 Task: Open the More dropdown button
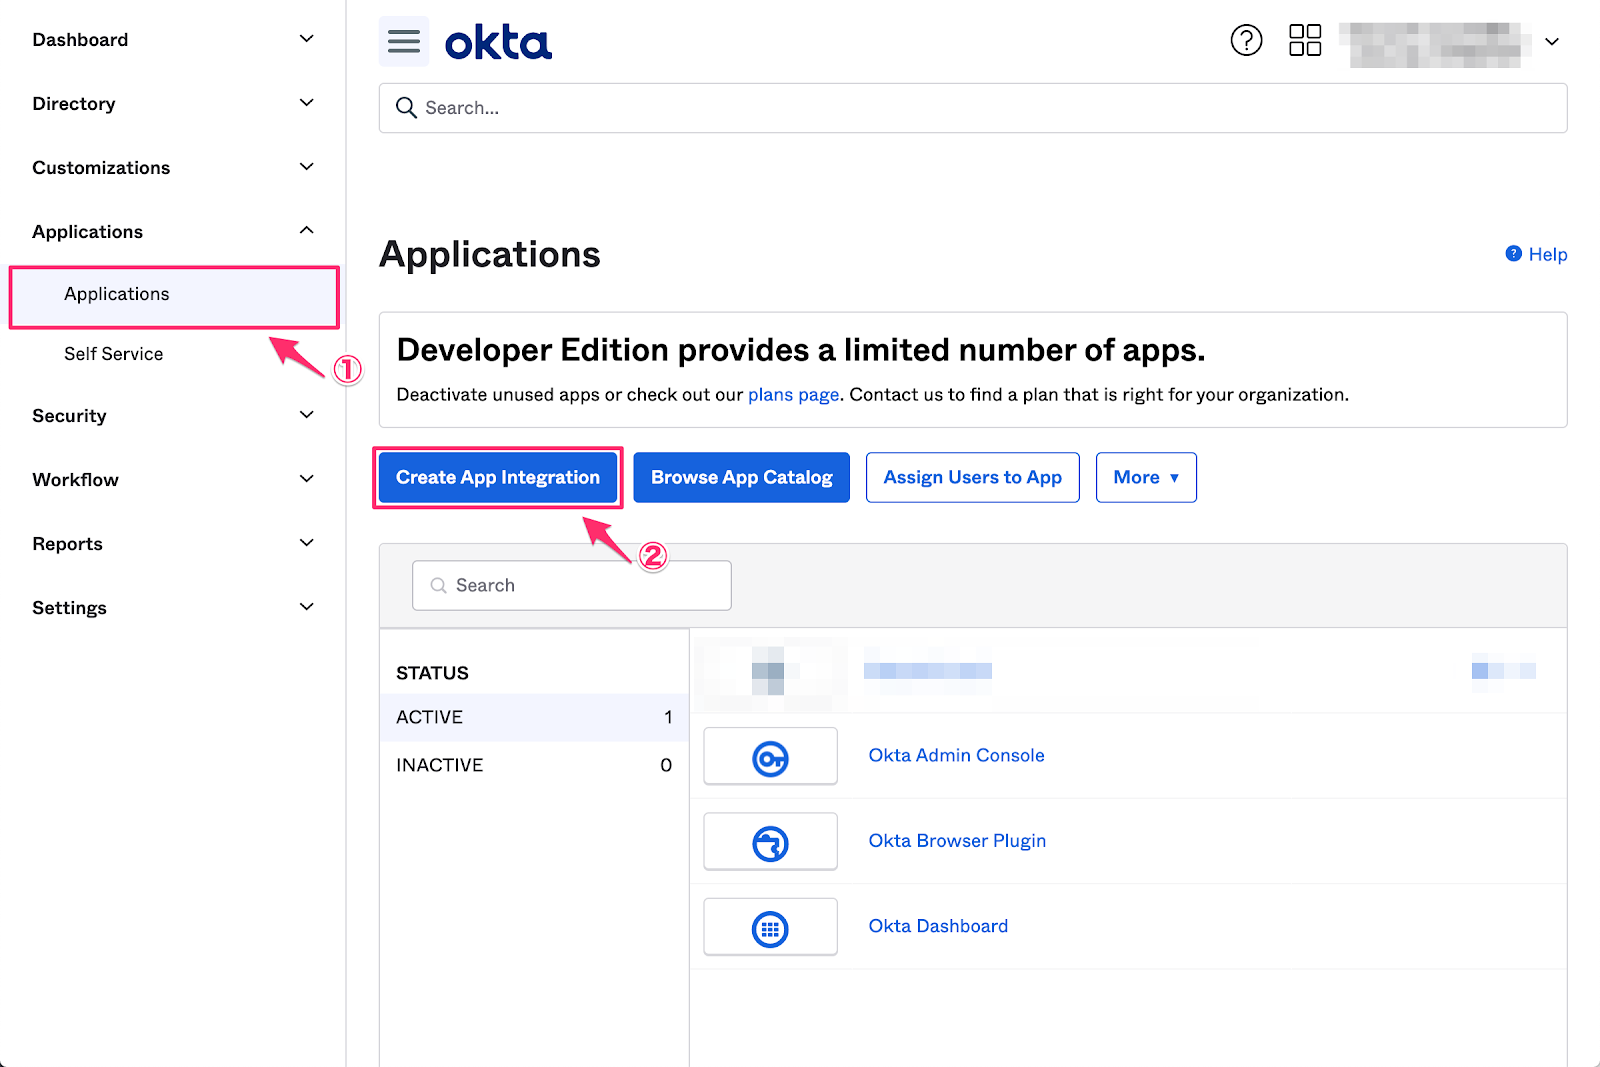1146,477
